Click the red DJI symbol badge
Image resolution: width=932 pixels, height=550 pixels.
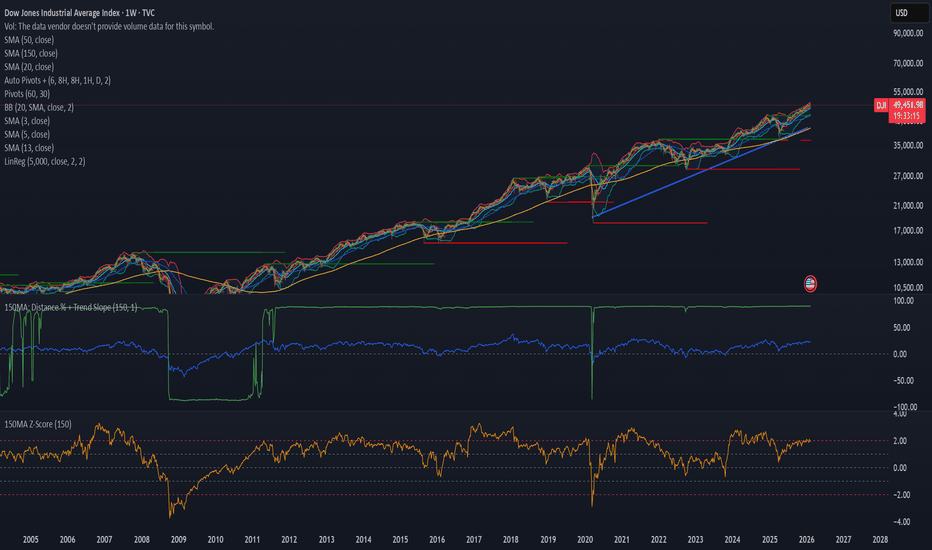(x=881, y=105)
